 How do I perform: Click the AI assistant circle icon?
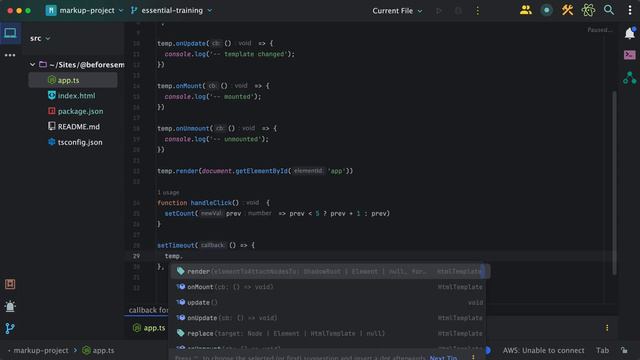click(547, 10)
